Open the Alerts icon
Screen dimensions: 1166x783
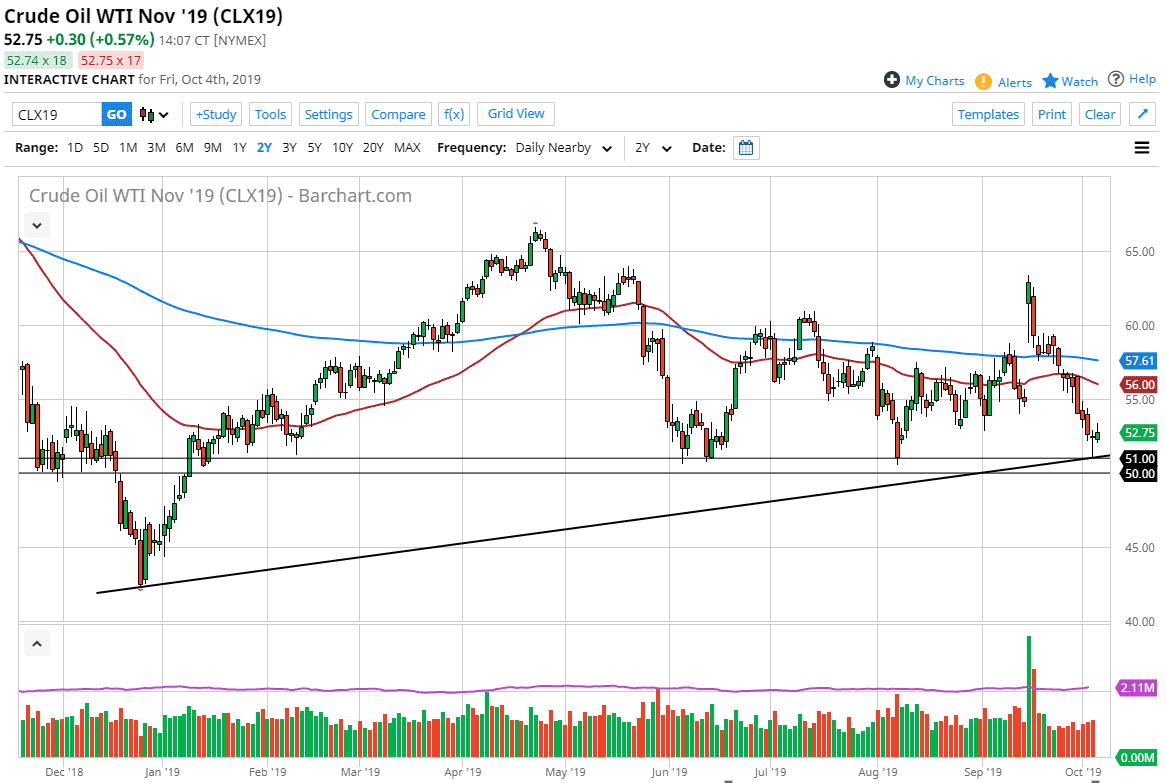985,82
